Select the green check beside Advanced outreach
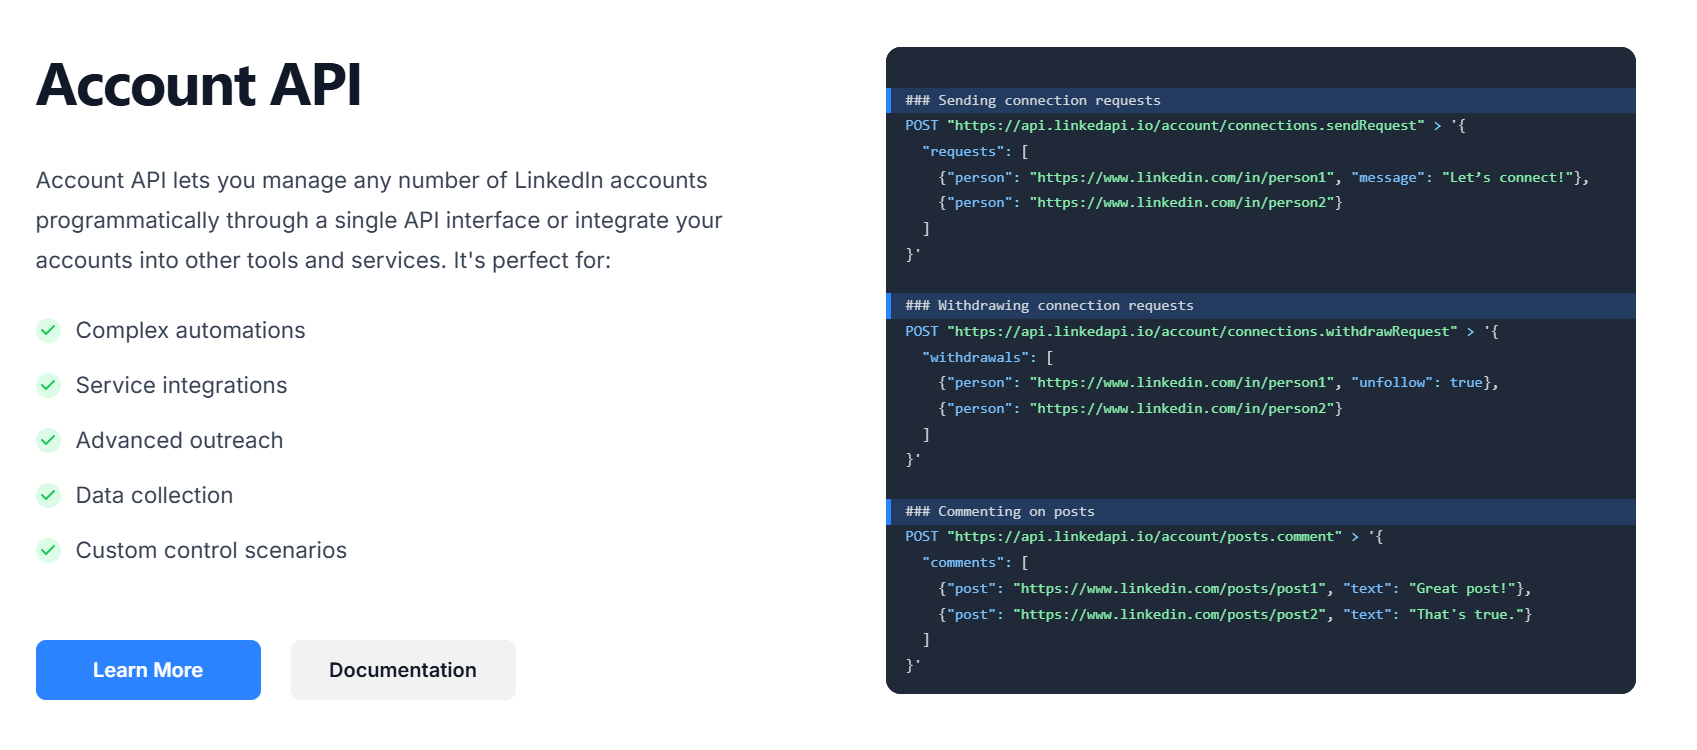Image resolution: width=1697 pixels, height=750 pixels. point(48,440)
